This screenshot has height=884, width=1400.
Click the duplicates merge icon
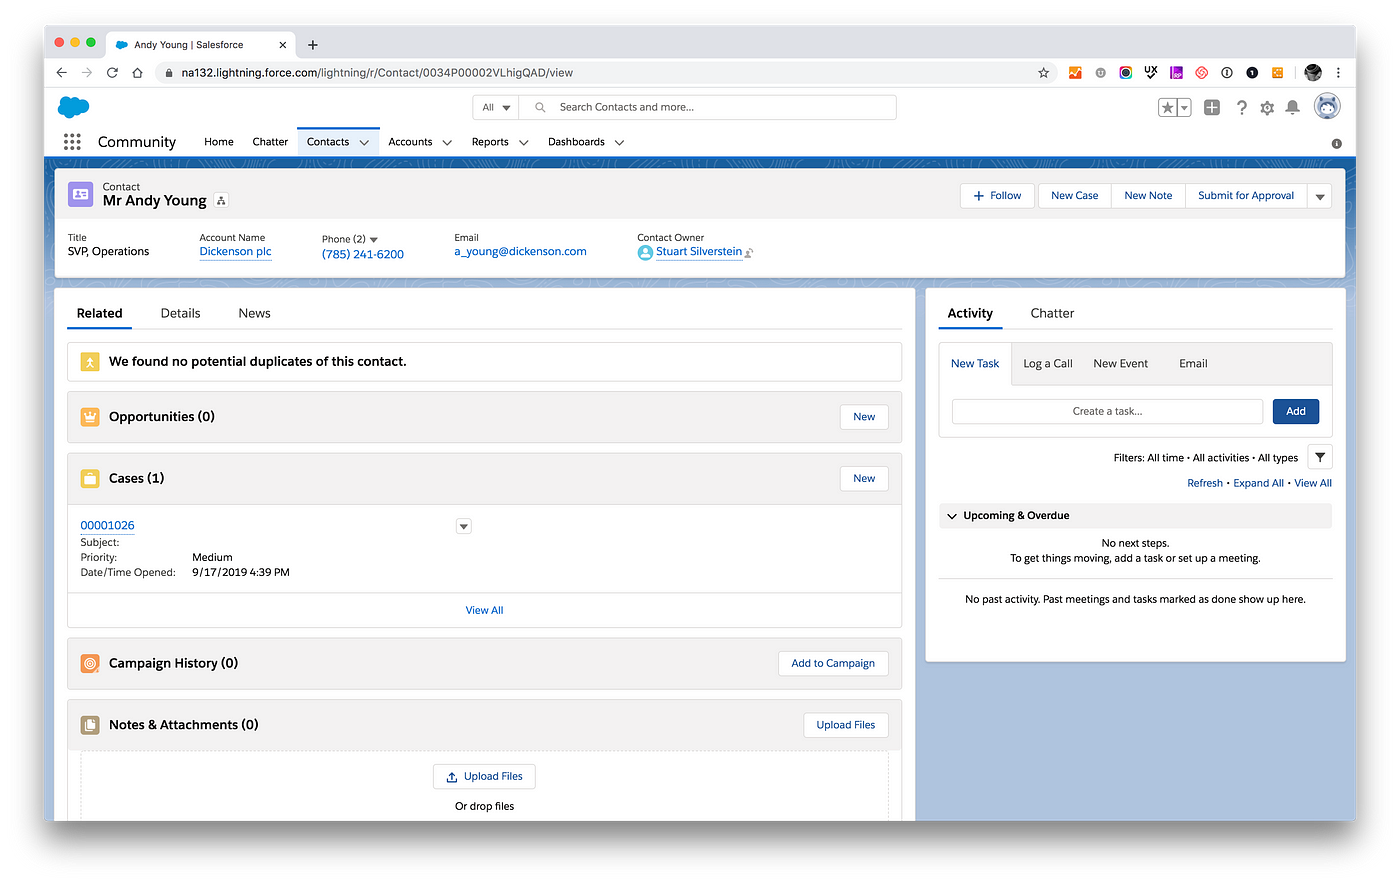coord(90,362)
